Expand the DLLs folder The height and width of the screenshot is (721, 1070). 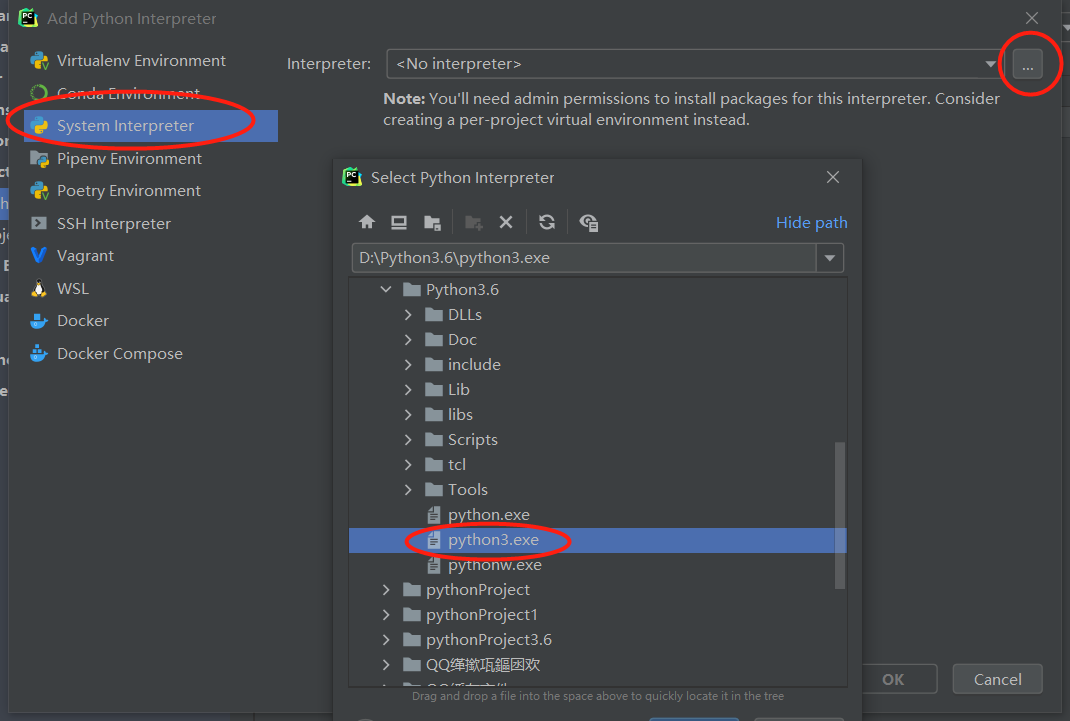coord(408,314)
